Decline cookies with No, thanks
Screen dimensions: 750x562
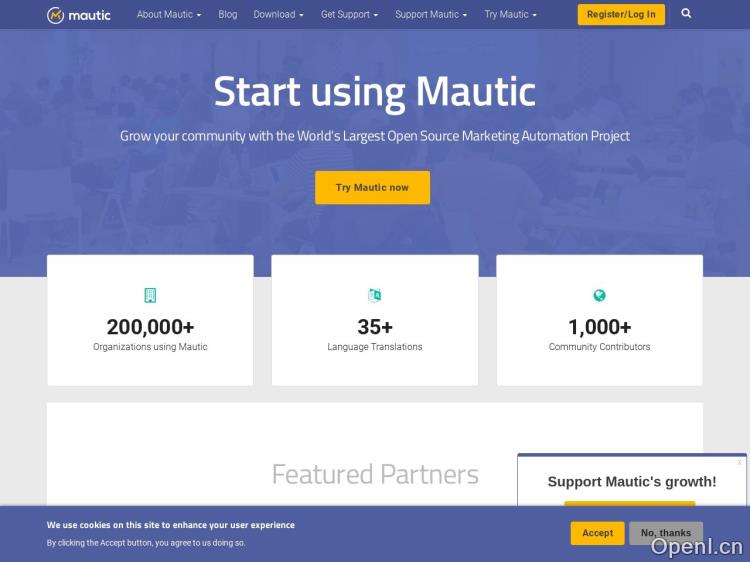(x=666, y=533)
